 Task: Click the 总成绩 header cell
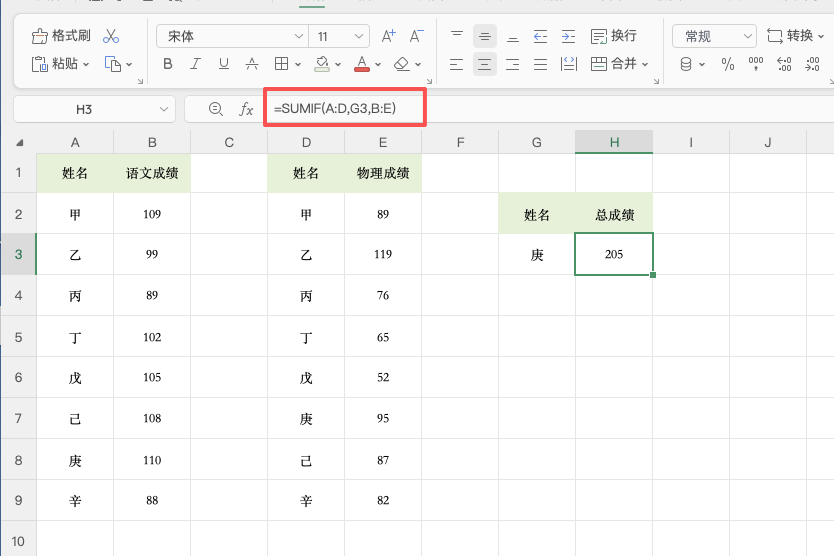614,214
